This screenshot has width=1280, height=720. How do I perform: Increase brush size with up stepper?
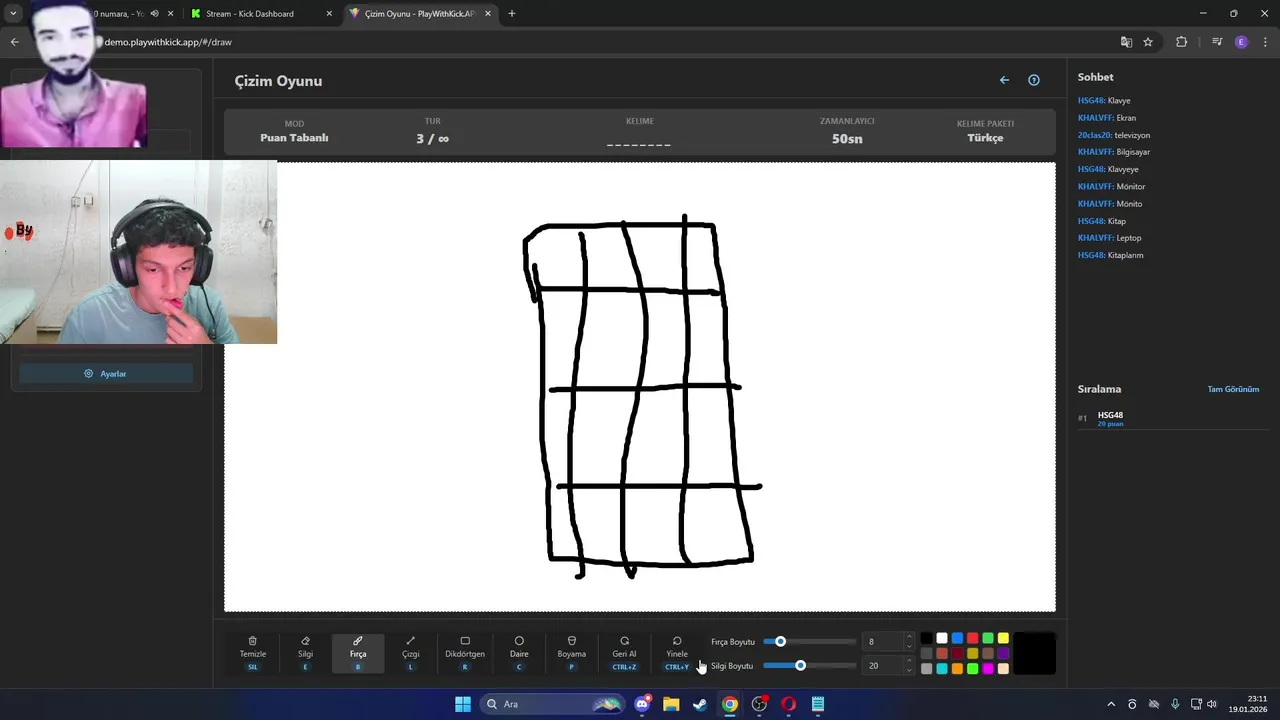909,636
